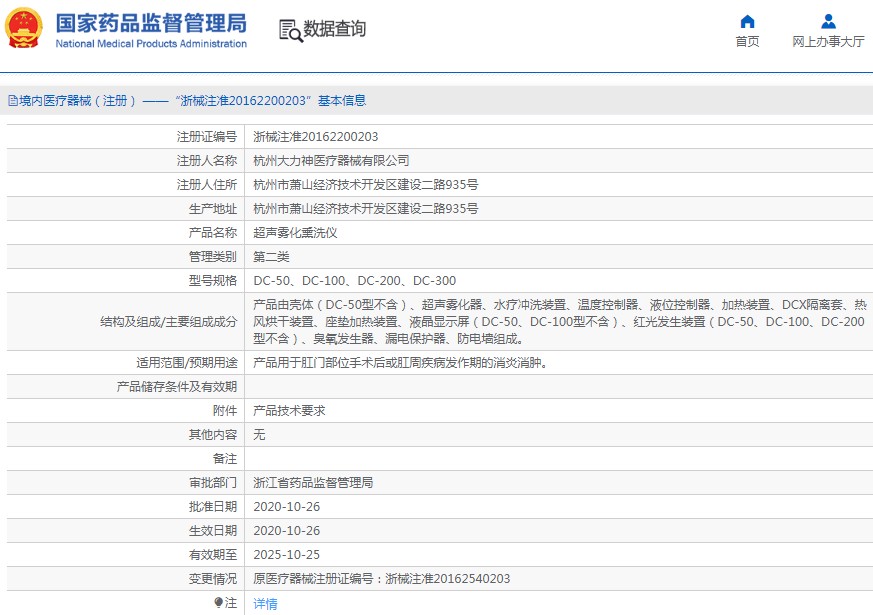The width and height of the screenshot is (873, 615).
Task: Click the document icon before 境内医疗器械
Action: [x=13, y=101]
